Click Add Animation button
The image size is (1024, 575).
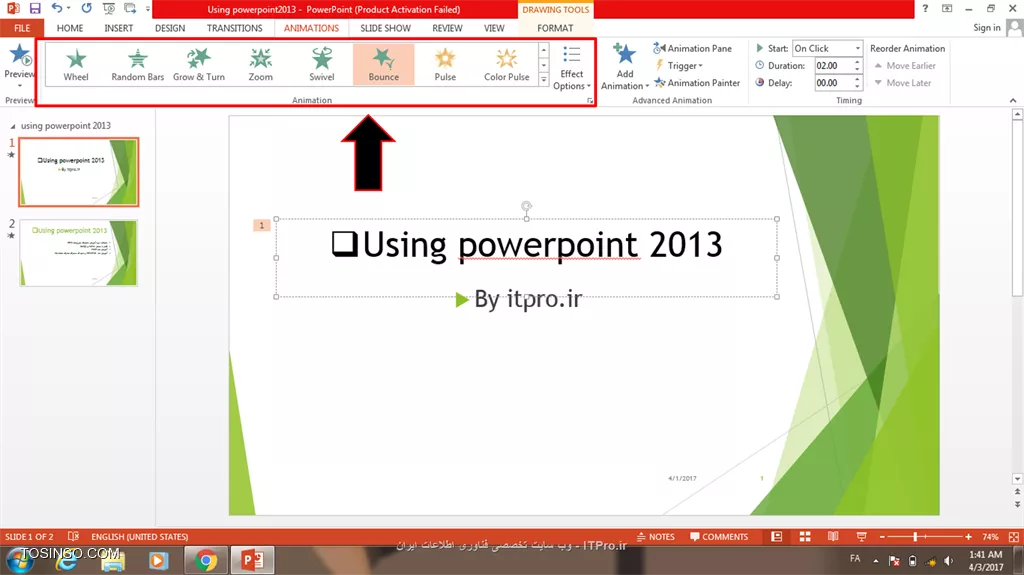point(624,67)
